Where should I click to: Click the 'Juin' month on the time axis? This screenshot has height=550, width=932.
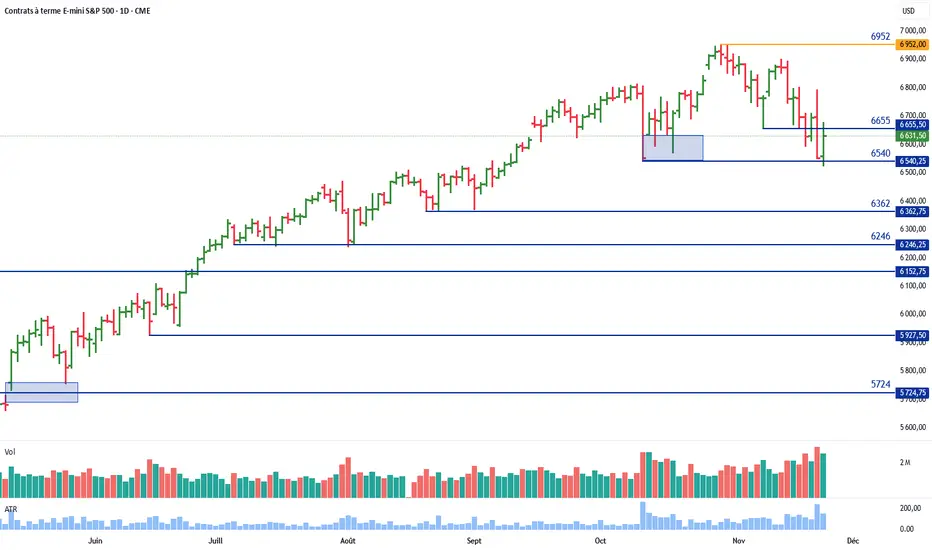point(96,540)
